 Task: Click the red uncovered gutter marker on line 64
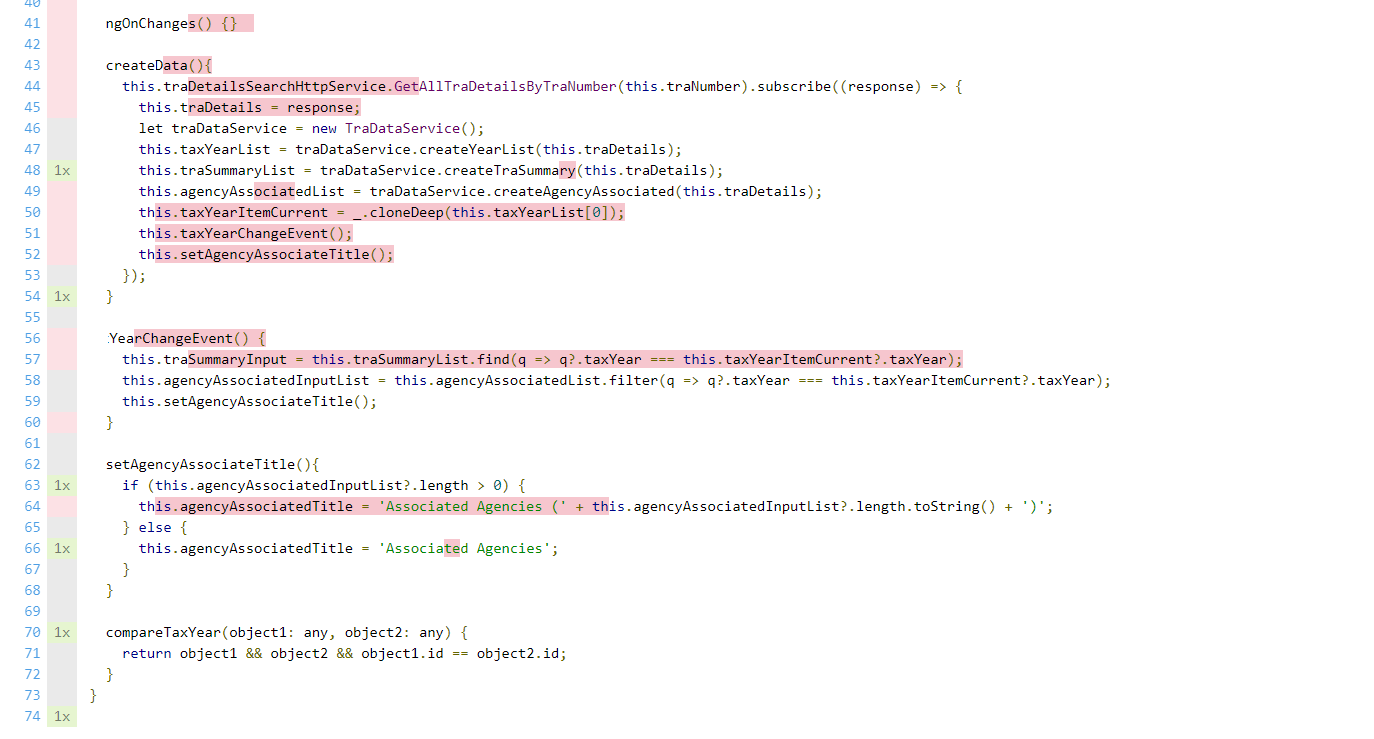tap(62, 506)
